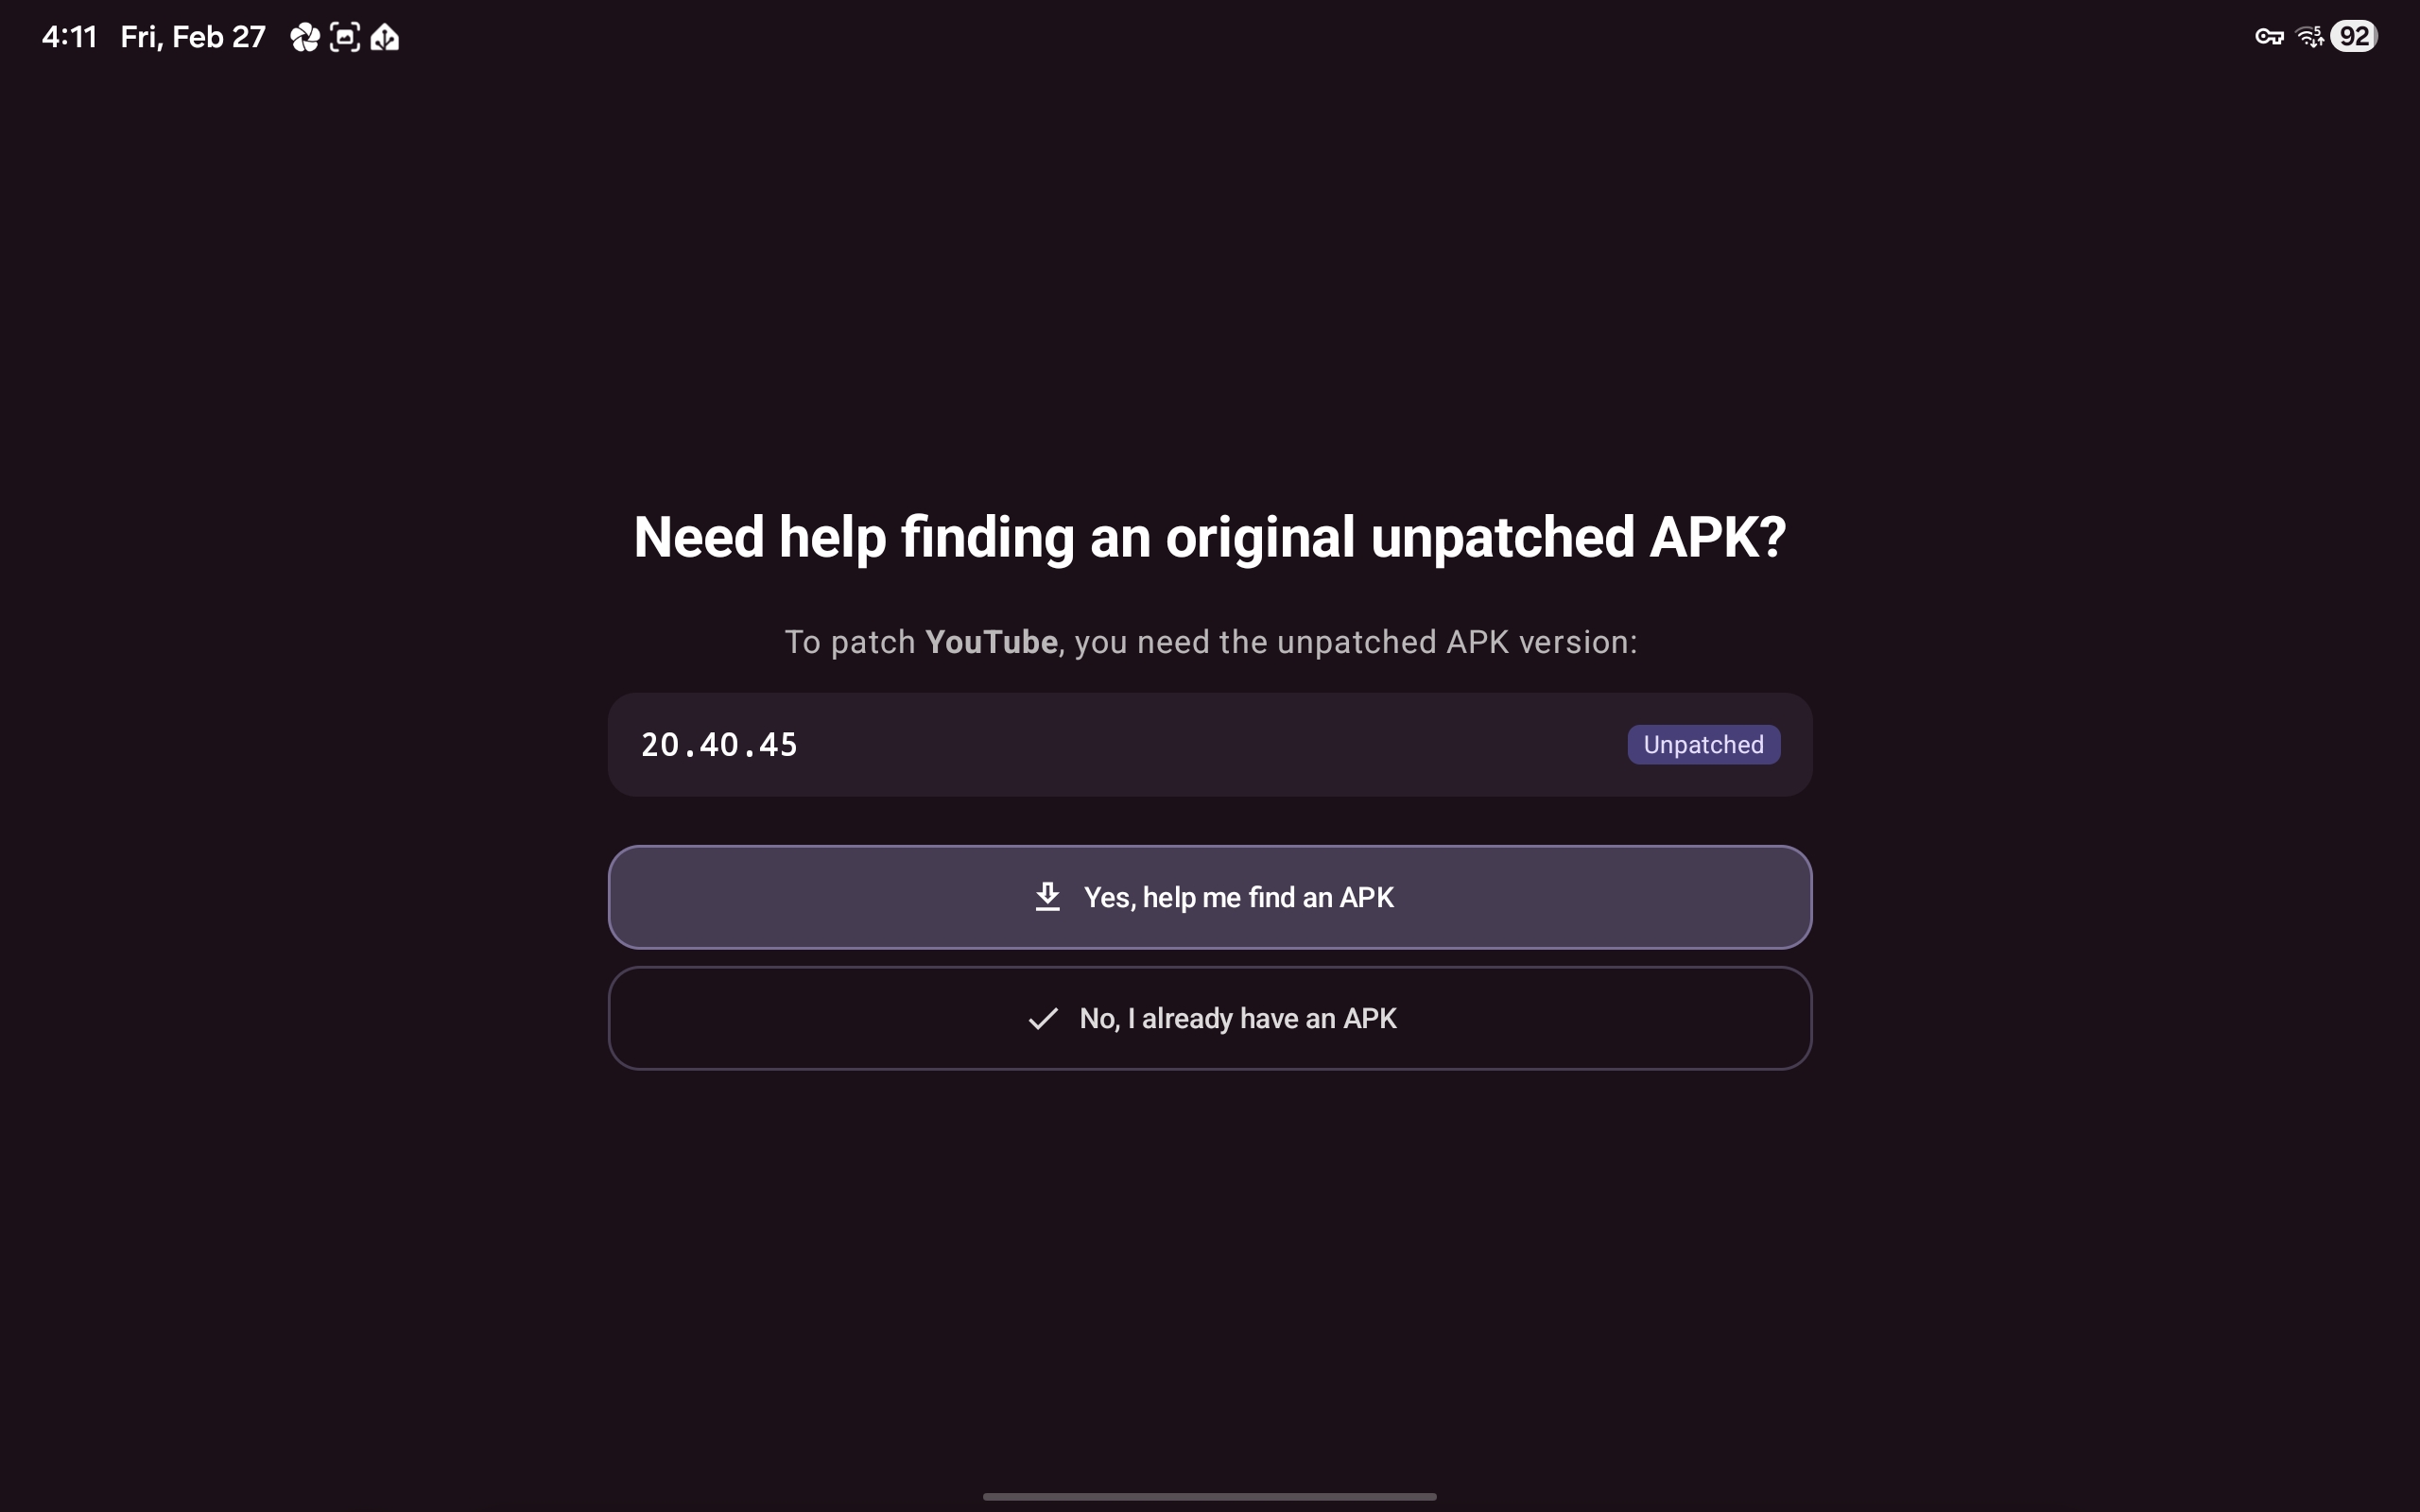Tap the "Need help finding" heading

[x=1210, y=537]
